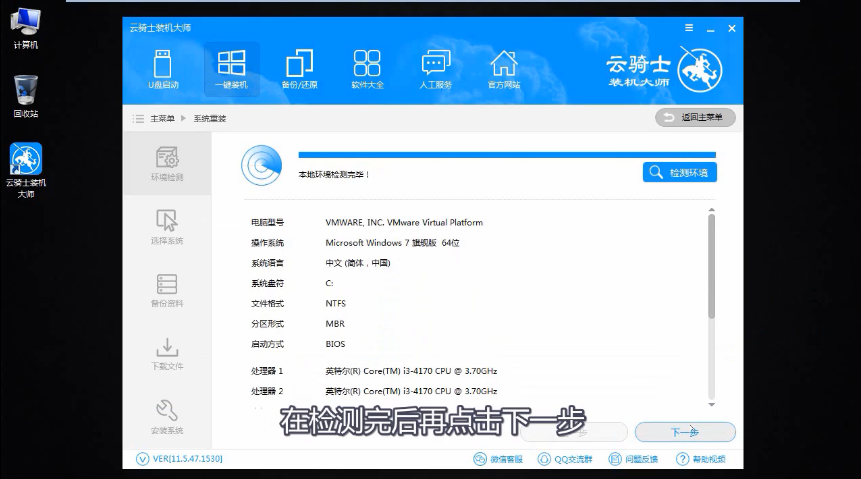Click the 下一步 button
This screenshot has height=479, width=861.
685,432
